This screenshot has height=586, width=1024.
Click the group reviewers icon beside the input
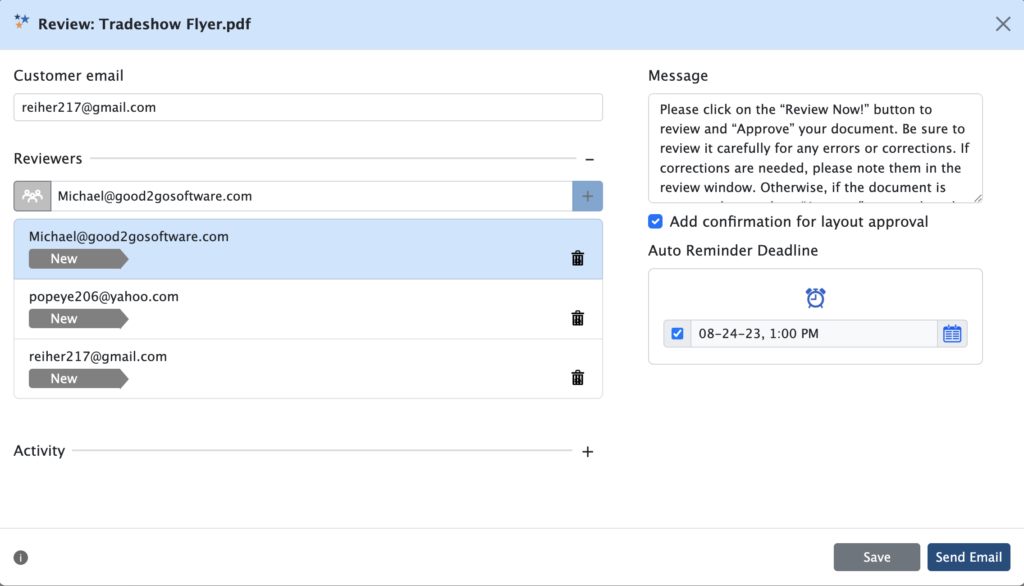pos(31,195)
